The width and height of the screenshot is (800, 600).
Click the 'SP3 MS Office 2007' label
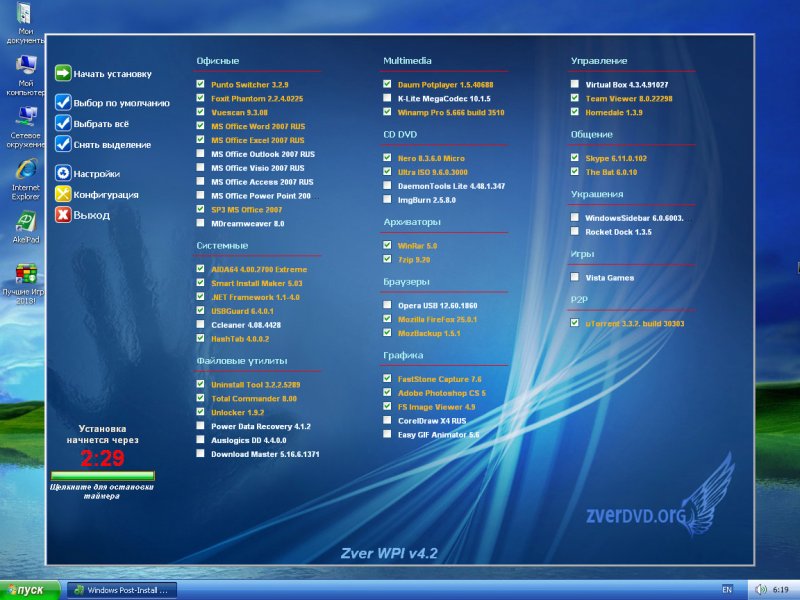[x=246, y=209]
